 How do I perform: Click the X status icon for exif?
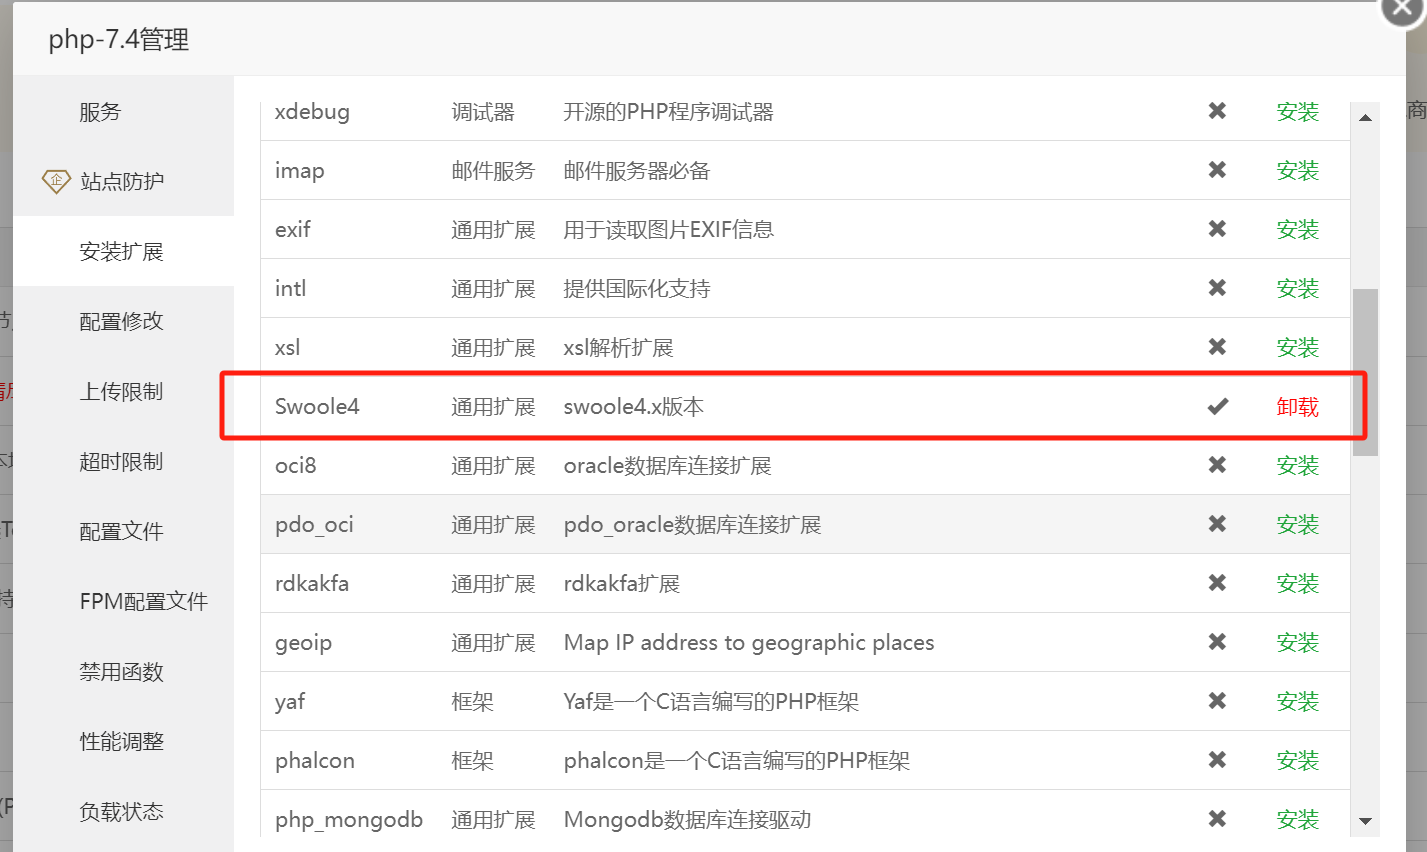coord(1217,229)
